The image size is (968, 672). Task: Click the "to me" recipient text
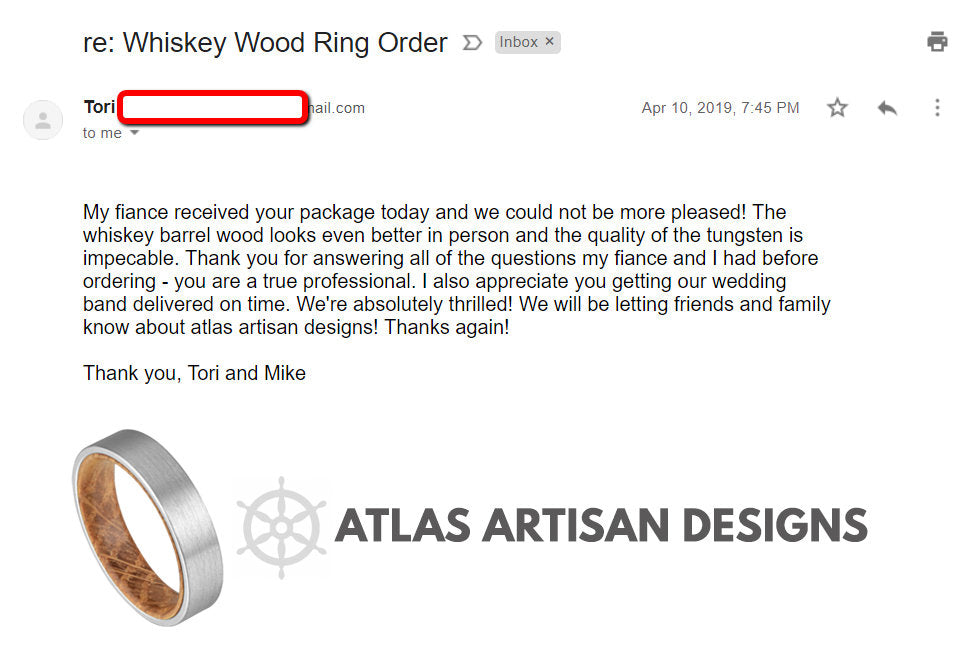[x=102, y=133]
